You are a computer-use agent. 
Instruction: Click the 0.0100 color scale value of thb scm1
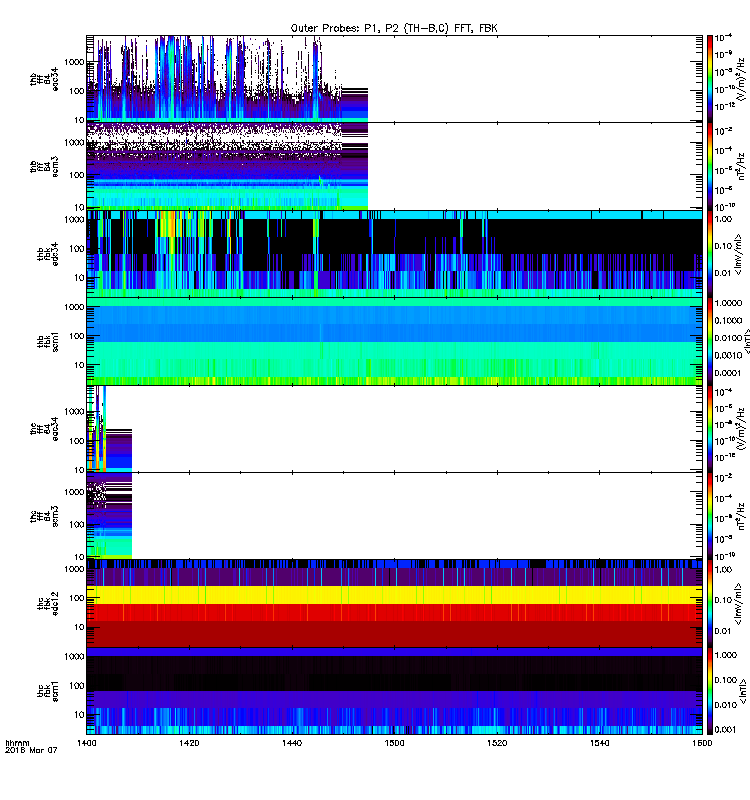(x=728, y=338)
